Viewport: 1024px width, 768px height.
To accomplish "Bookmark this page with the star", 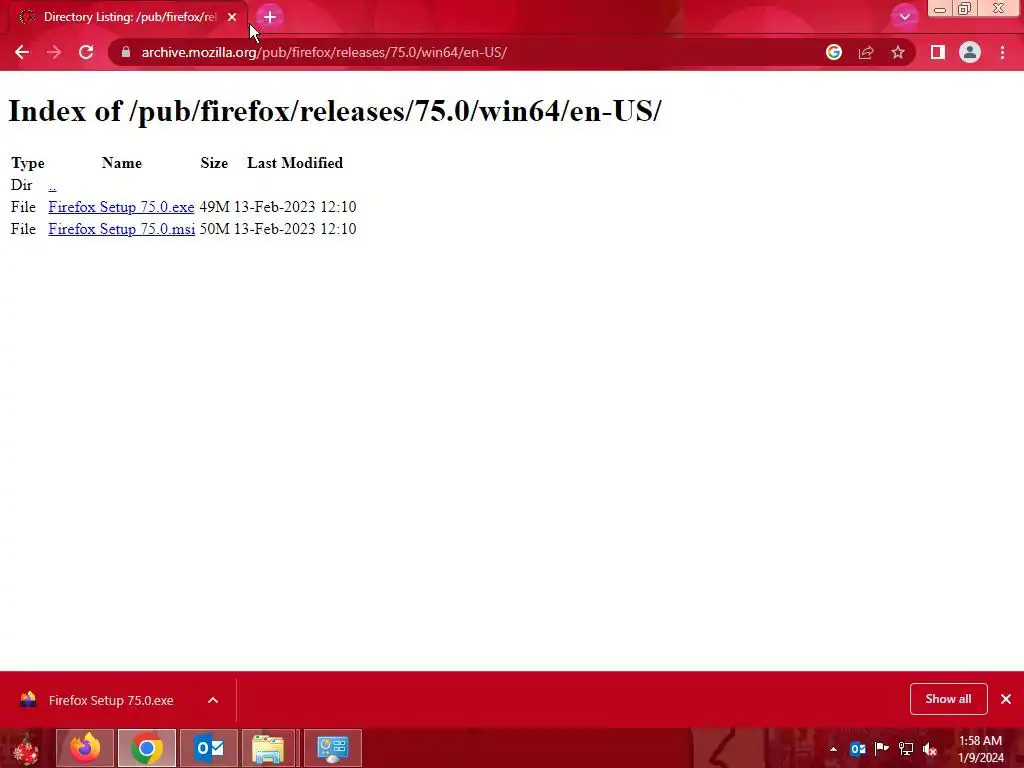I will (x=898, y=52).
